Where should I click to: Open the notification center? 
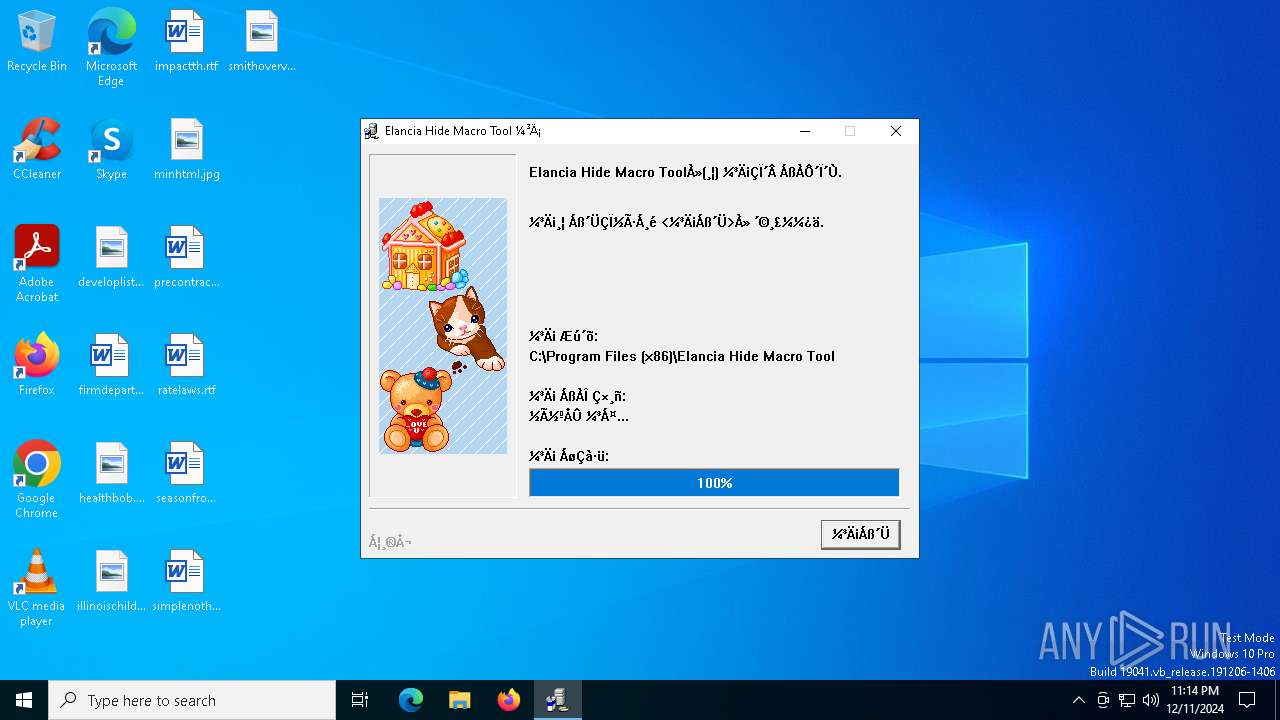(x=1247, y=700)
